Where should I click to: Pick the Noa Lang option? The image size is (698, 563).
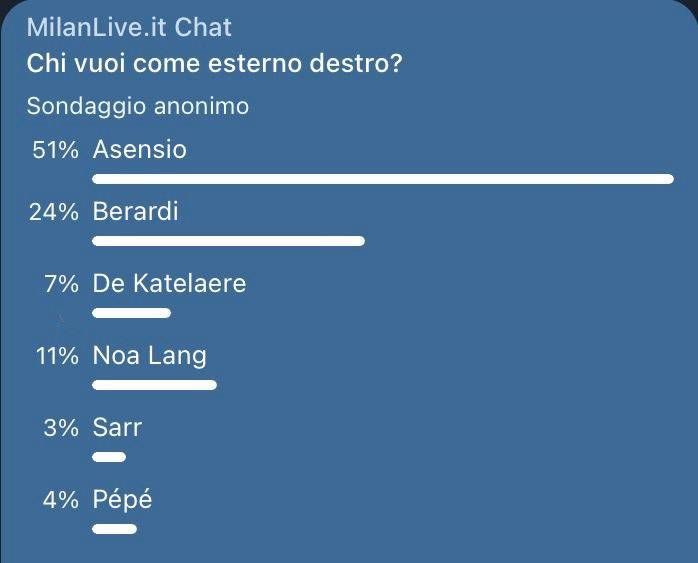point(149,355)
